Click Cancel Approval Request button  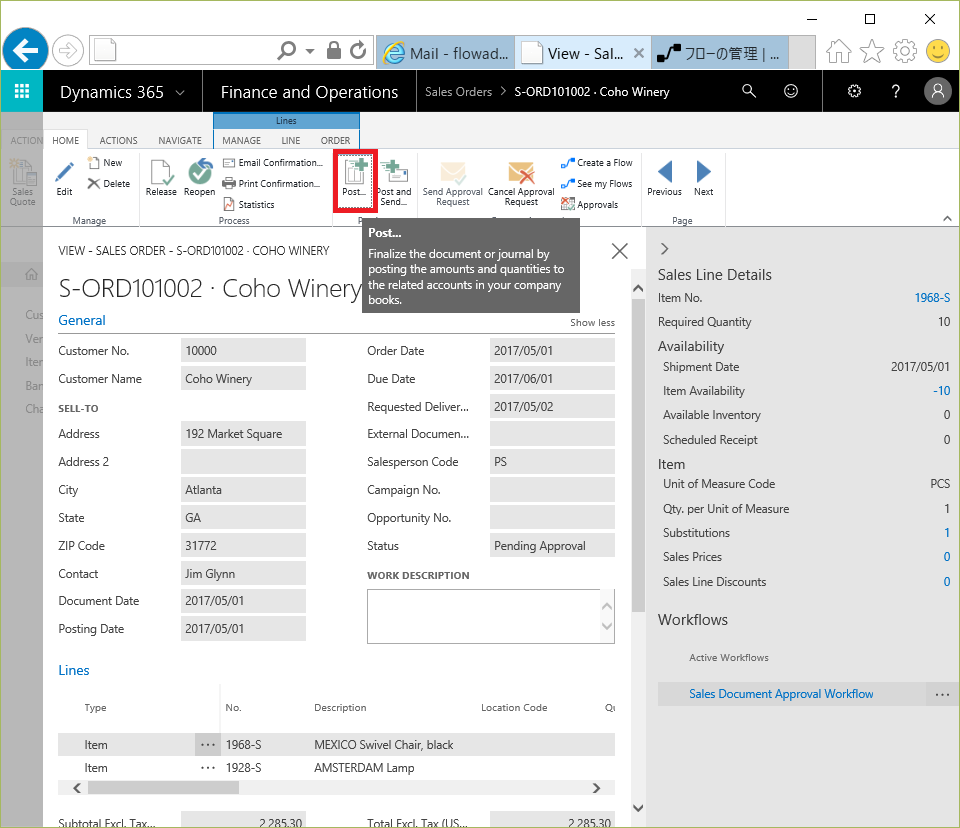point(521,183)
